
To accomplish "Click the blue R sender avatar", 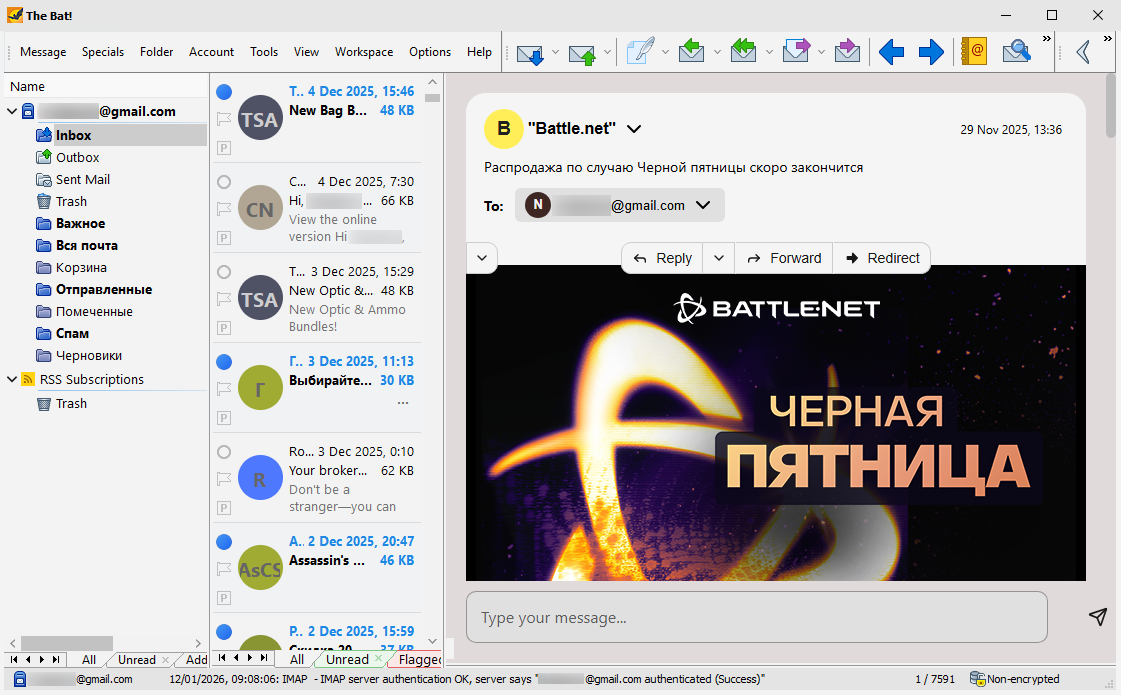I will coord(260,478).
